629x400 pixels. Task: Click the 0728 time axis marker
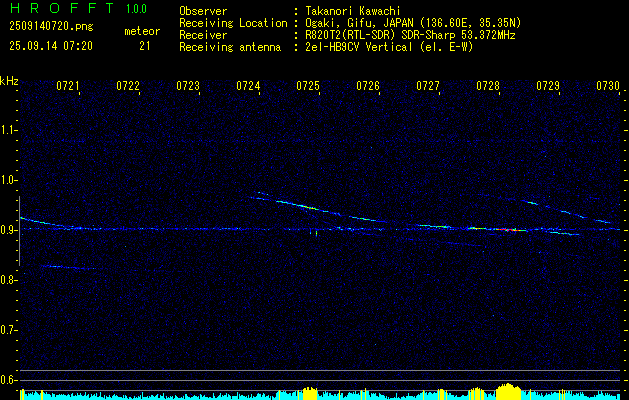pos(488,86)
